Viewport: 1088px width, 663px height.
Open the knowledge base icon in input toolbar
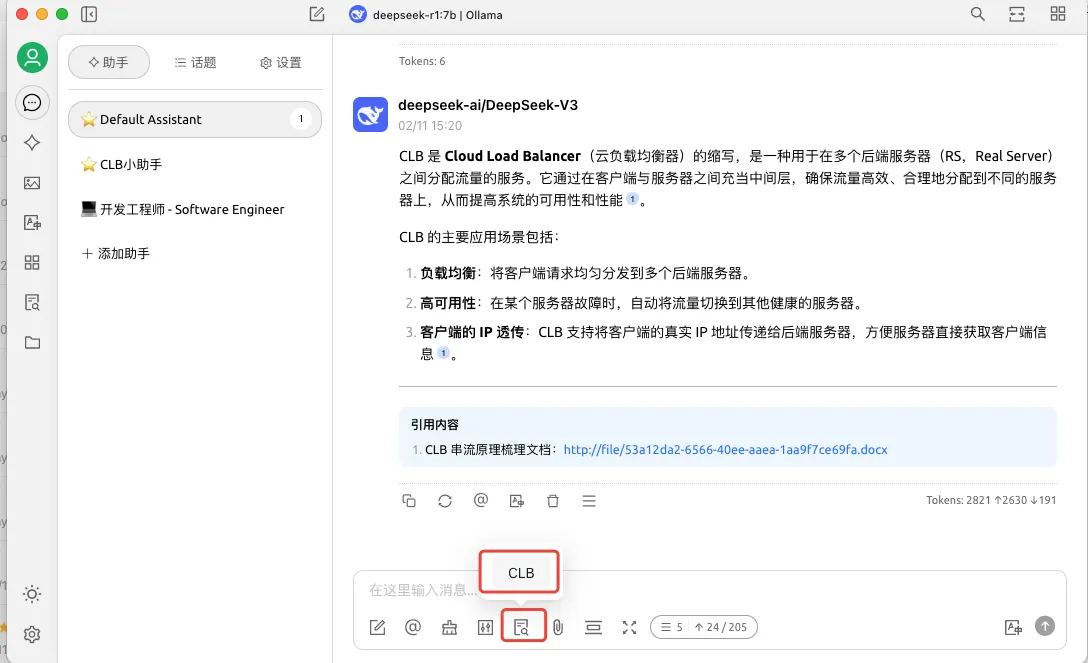point(522,628)
